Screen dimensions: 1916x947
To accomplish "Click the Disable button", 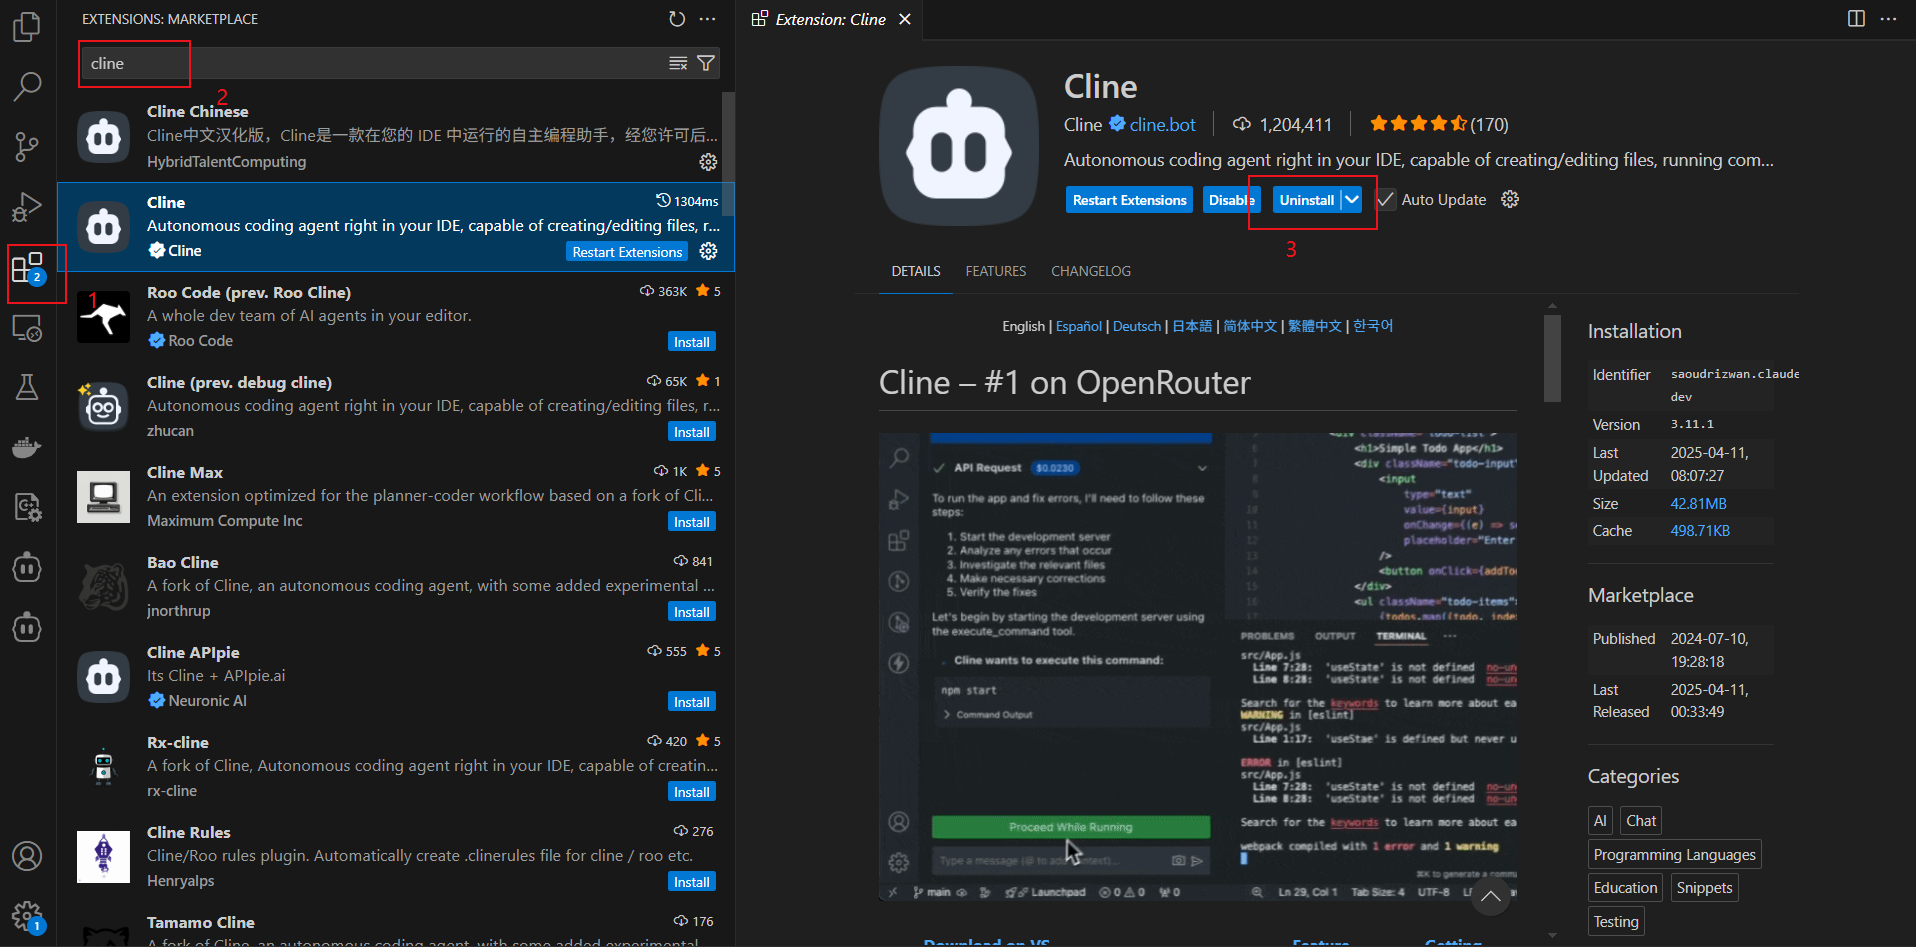I will click(x=1231, y=200).
